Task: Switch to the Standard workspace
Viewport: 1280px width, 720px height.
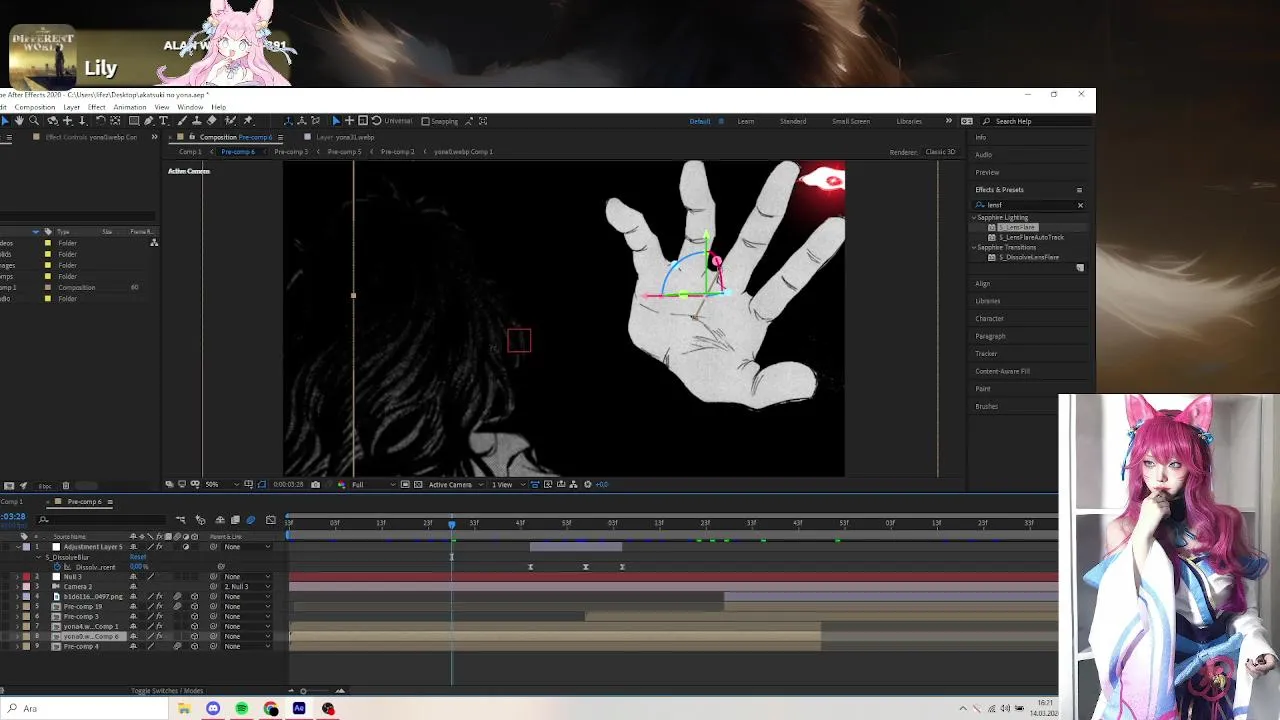Action: [x=793, y=121]
